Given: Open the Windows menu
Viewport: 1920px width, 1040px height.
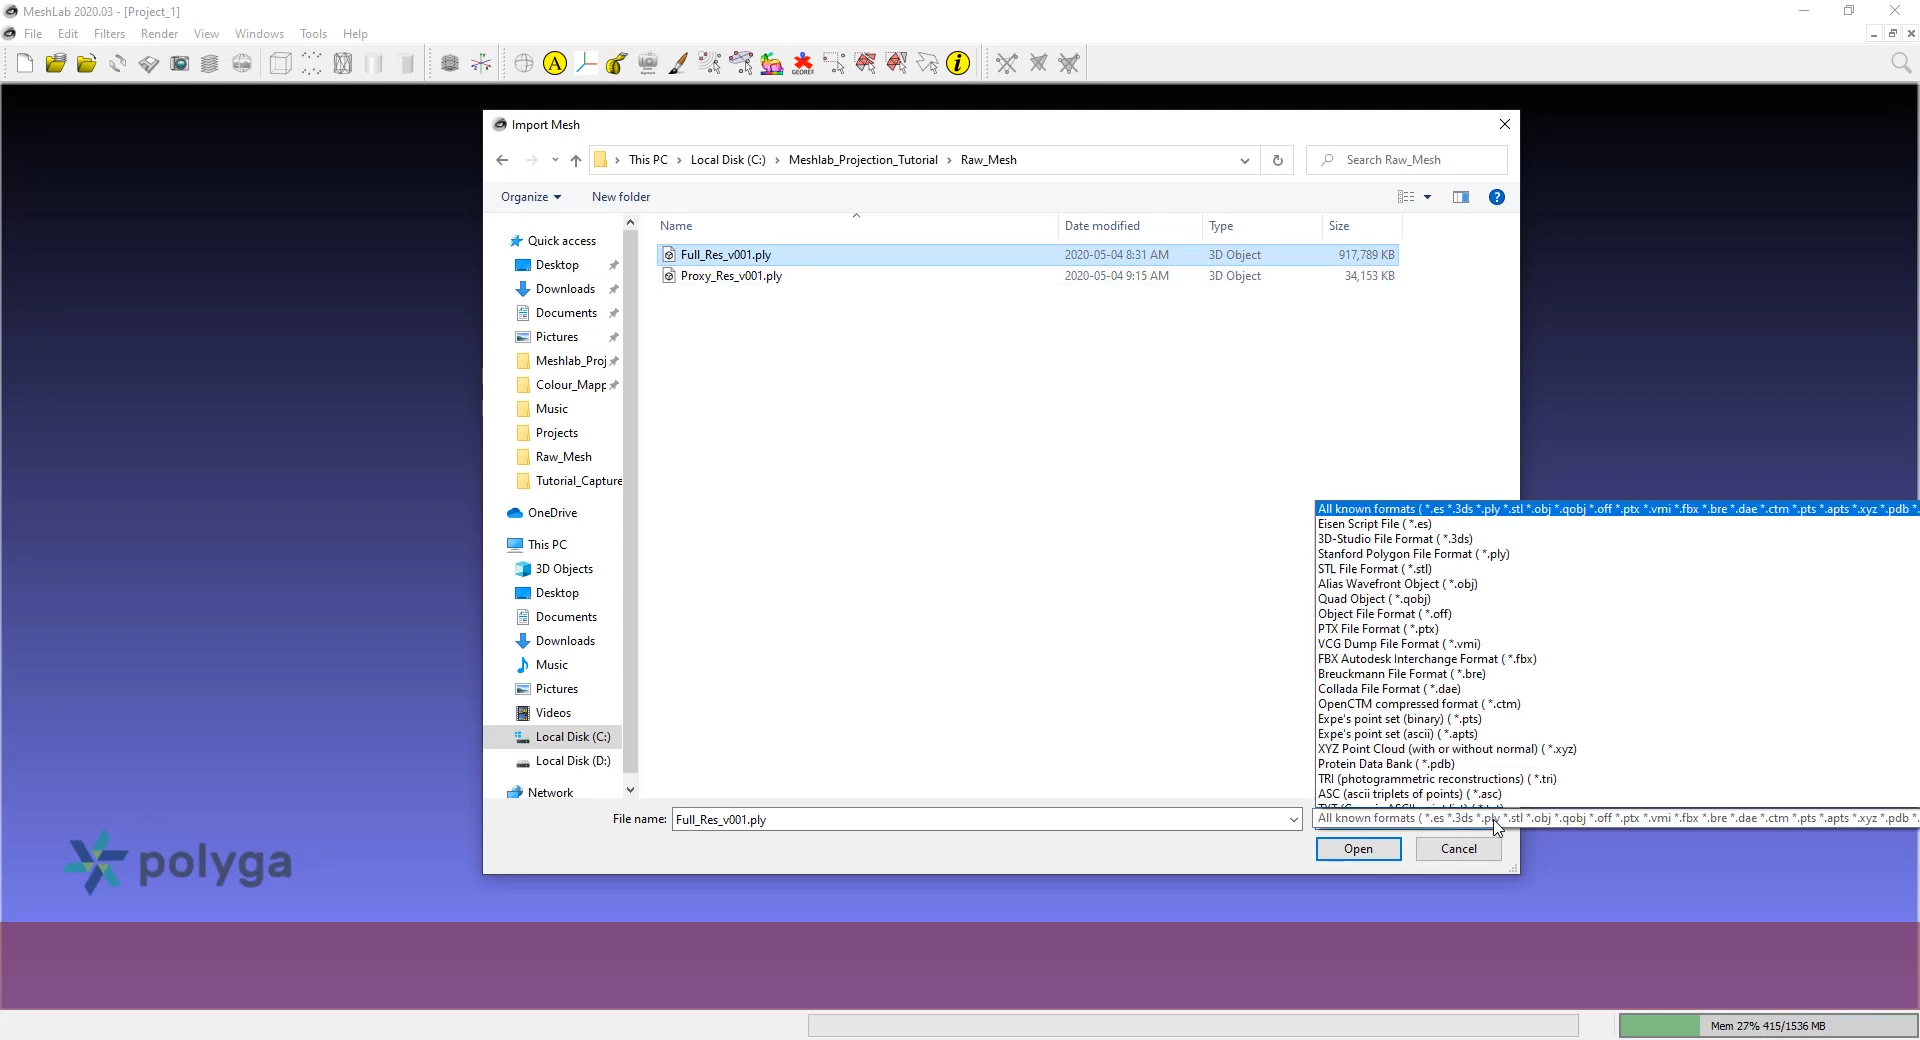Looking at the screenshot, I should [x=259, y=34].
